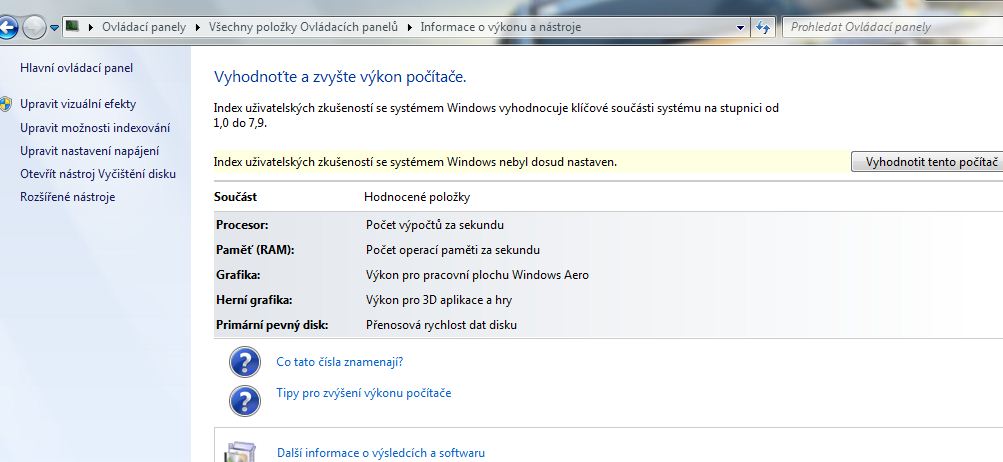Click the Forward navigation arrow button
Screen dimensions: 1003x462
click(33, 28)
